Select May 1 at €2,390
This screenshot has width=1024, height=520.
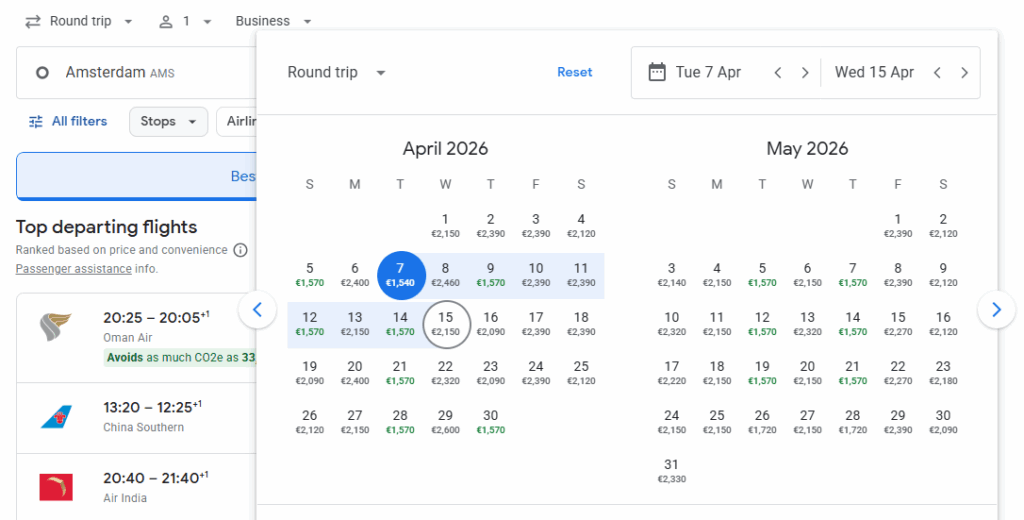pos(898,225)
